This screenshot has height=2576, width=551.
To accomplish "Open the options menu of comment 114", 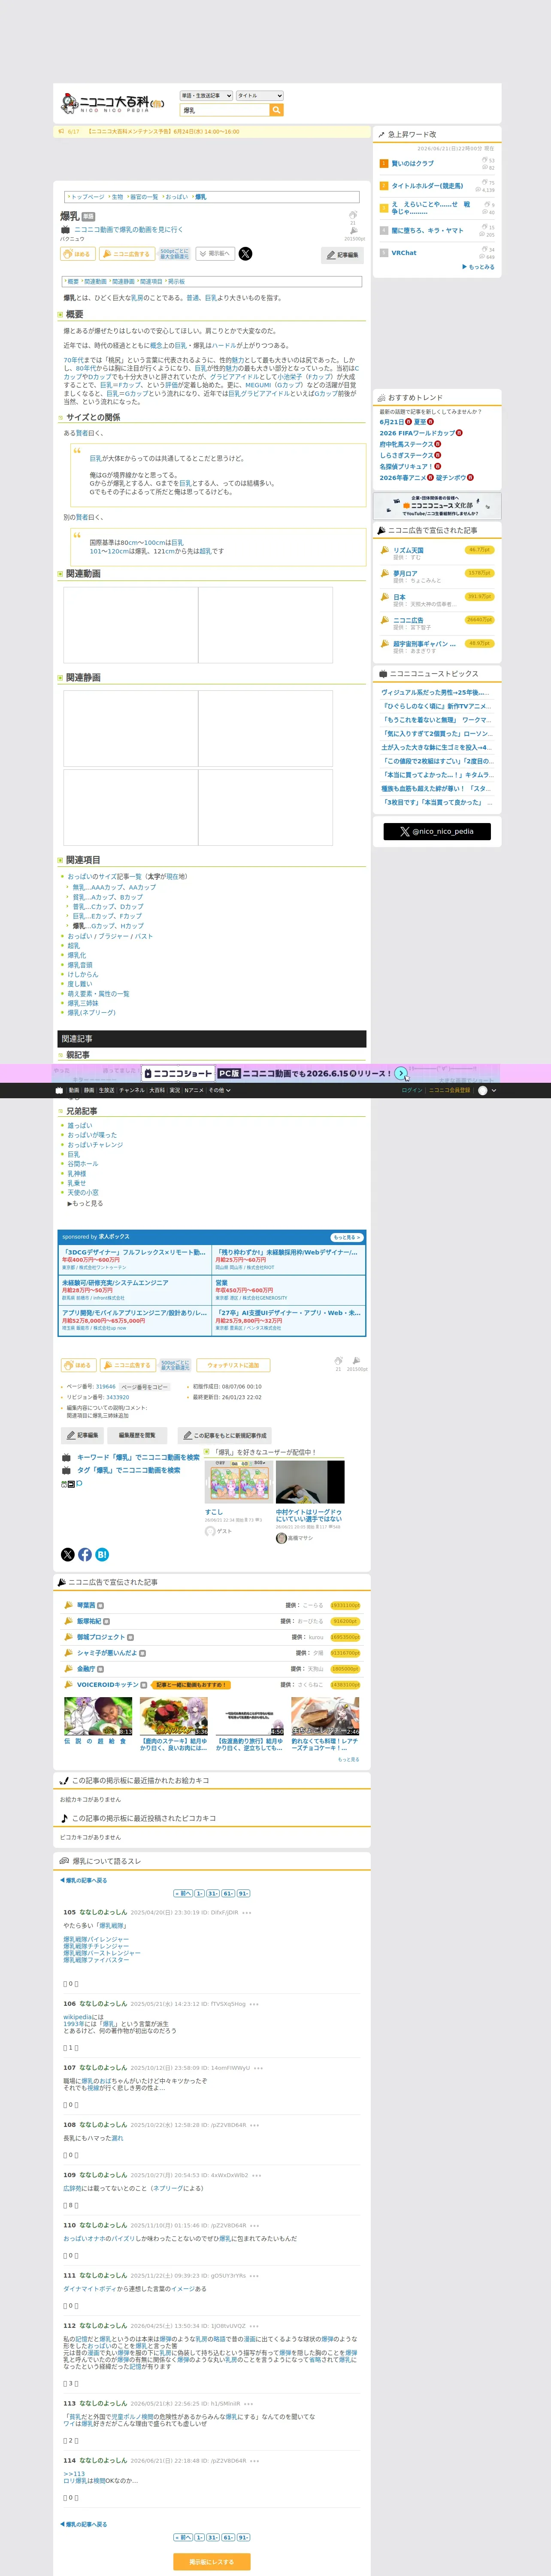I will click(254, 2461).
